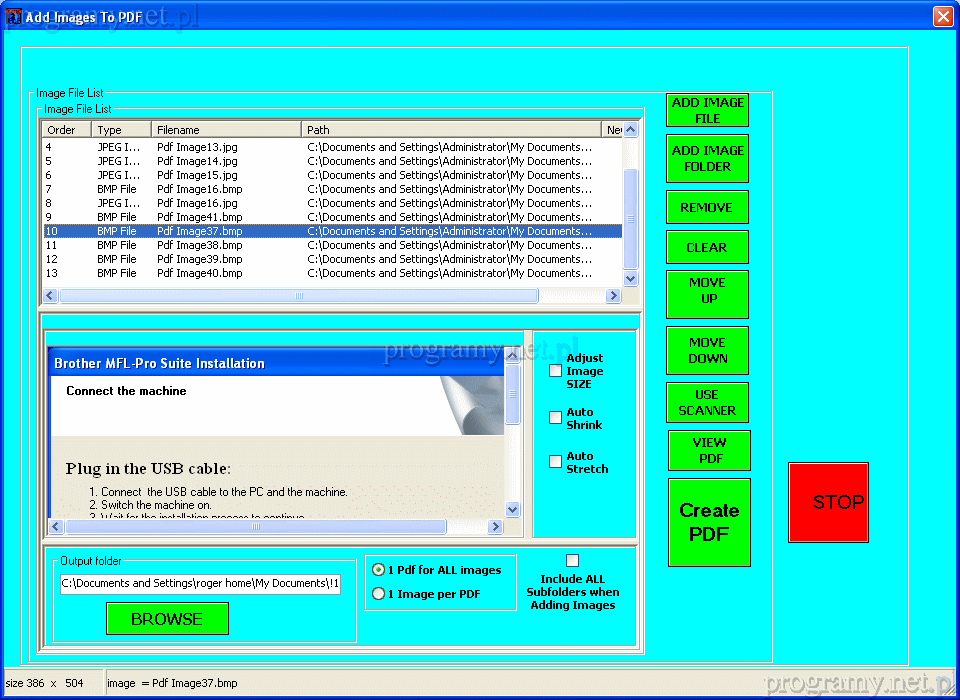Click the MOVE UP button
Screen dimensions: 960x700
click(707, 290)
